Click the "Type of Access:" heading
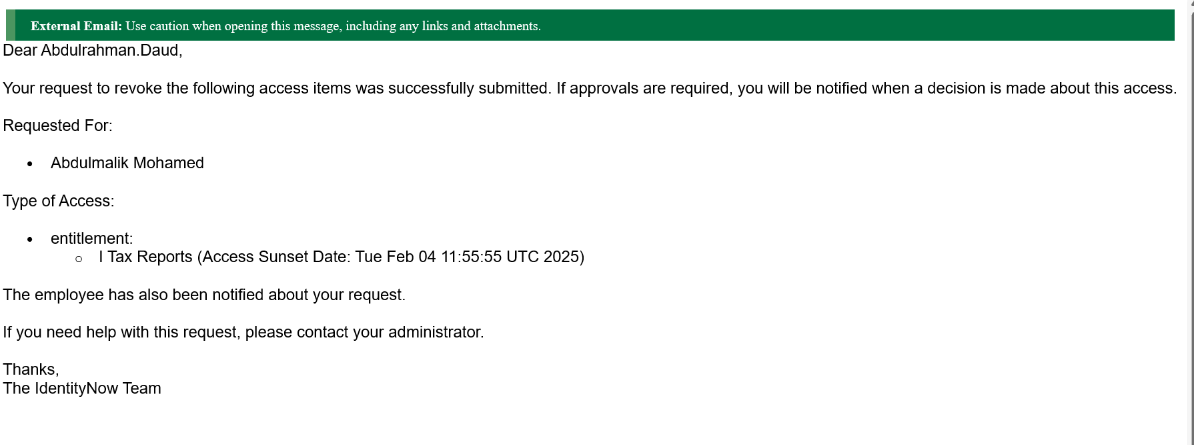This screenshot has height=445, width=1194. tap(59, 201)
